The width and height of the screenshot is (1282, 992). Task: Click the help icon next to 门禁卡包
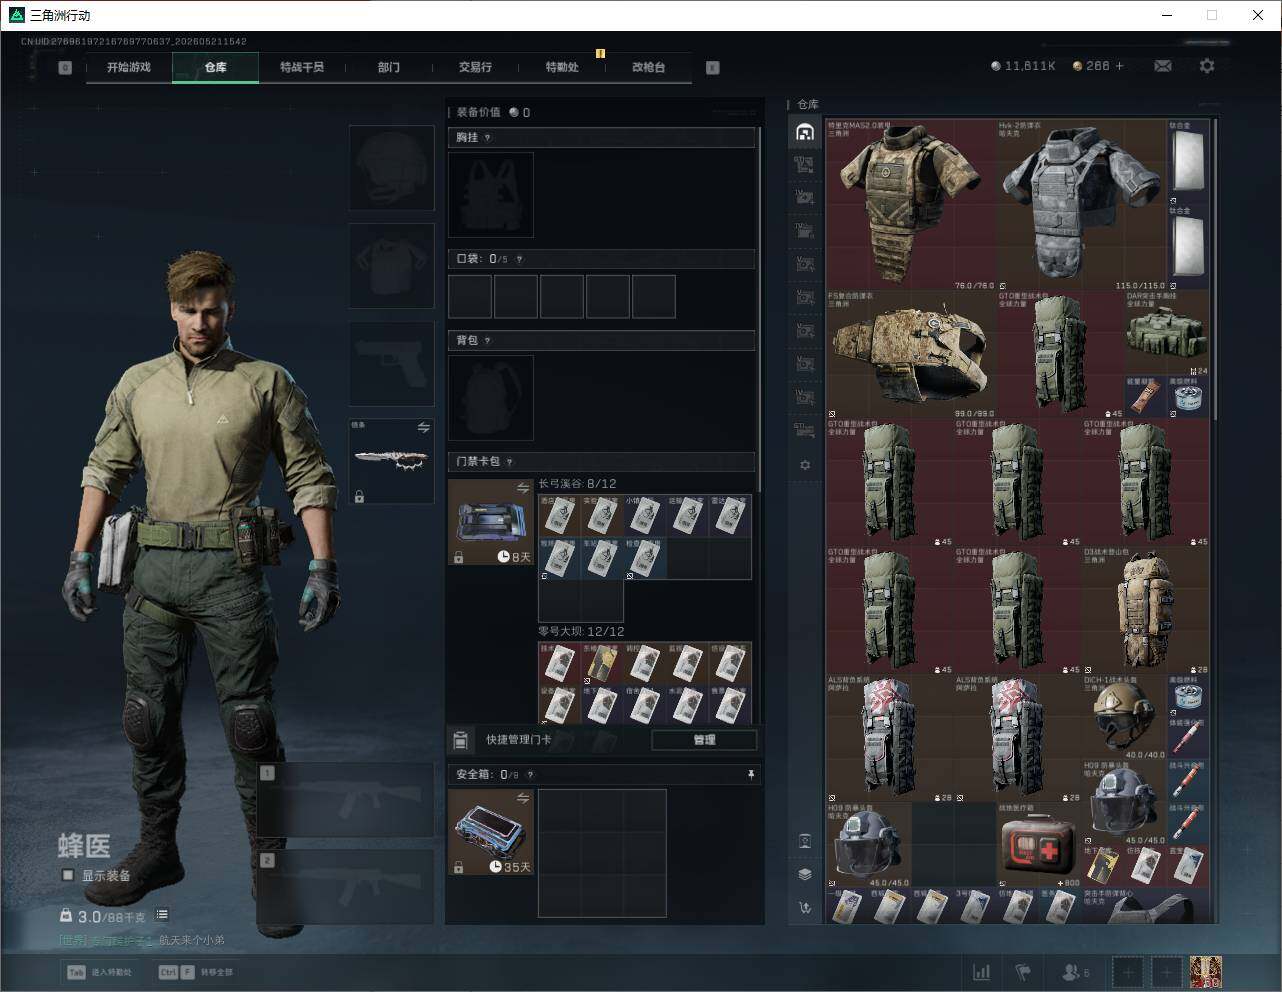click(x=509, y=462)
